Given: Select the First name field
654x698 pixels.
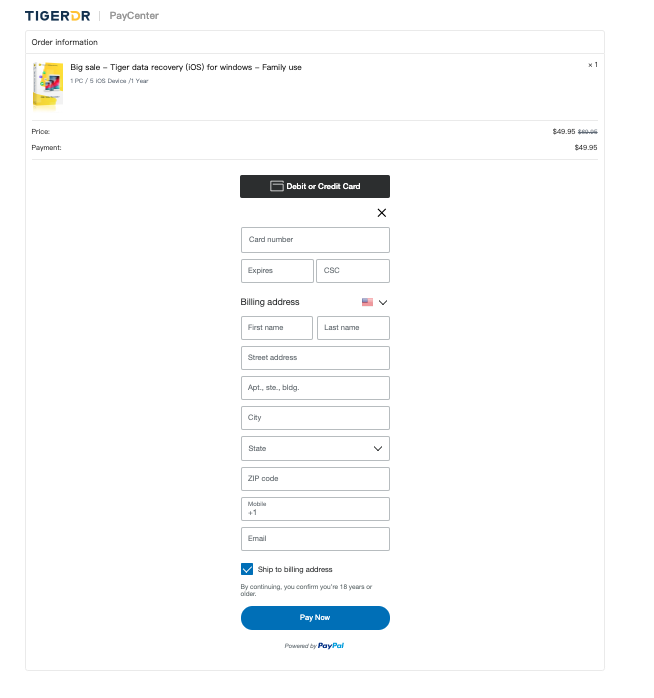Looking at the screenshot, I should click(277, 328).
